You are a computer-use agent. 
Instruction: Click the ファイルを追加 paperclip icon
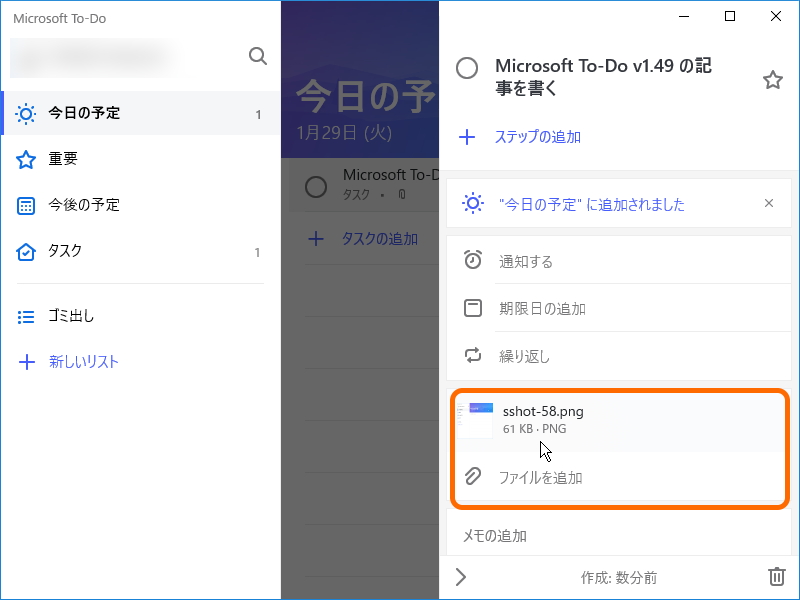475,477
